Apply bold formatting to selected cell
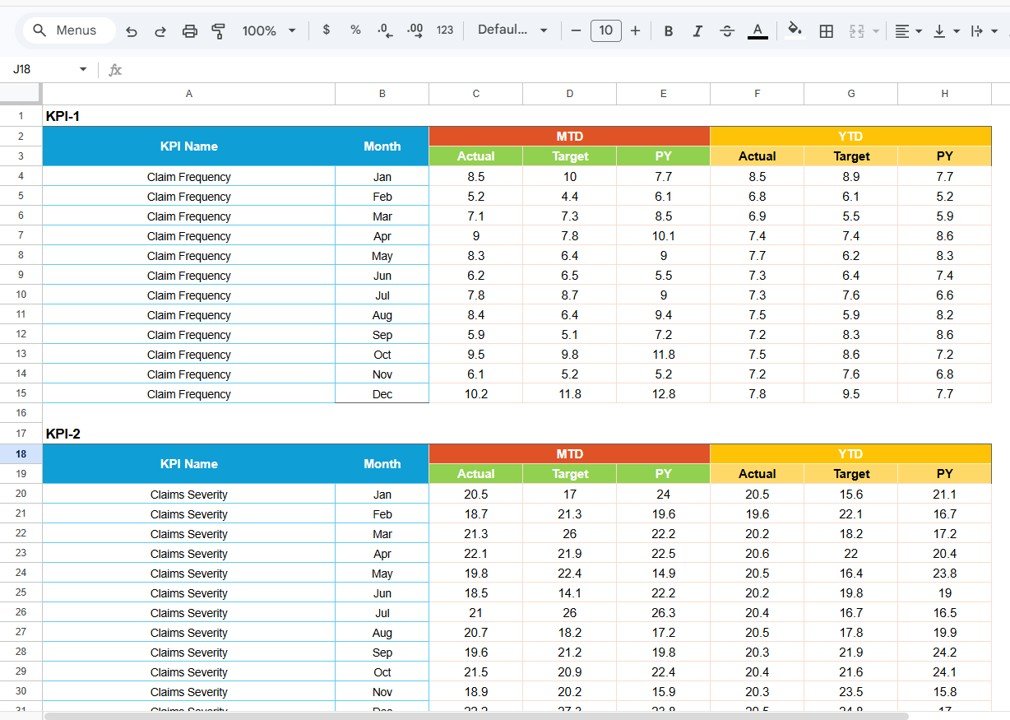Viewport: 1010px width, 720px height. tap(668, 30)
